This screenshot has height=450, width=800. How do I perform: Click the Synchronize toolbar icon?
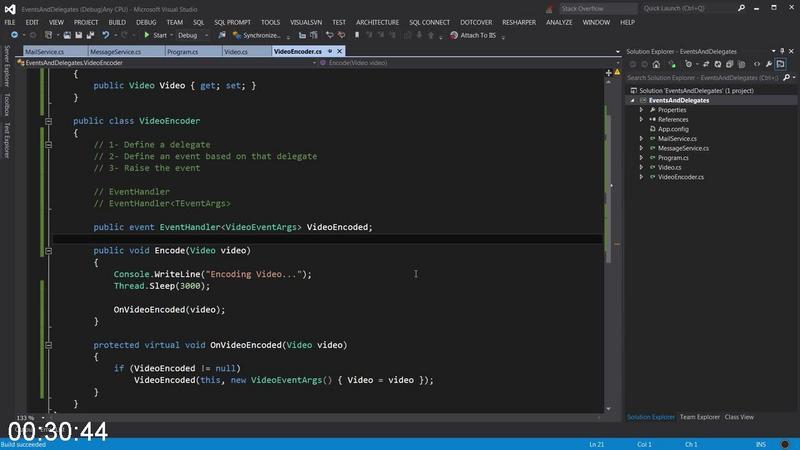point(237,35)
